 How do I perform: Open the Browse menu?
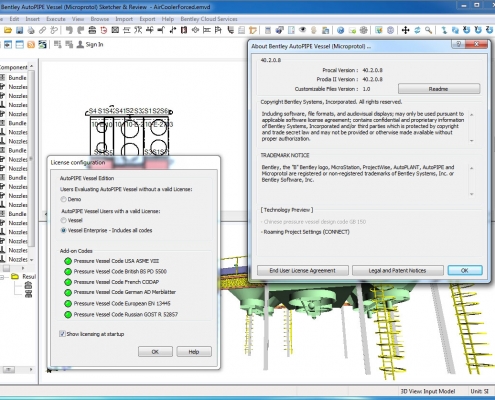point(100,19)
